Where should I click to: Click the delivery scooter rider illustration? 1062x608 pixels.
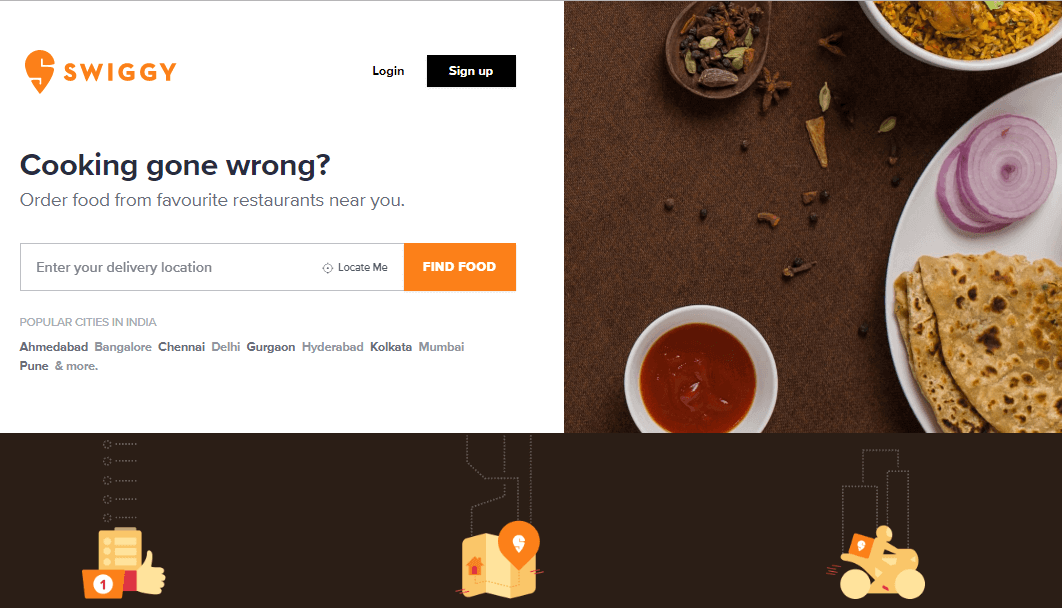[876, 563]
